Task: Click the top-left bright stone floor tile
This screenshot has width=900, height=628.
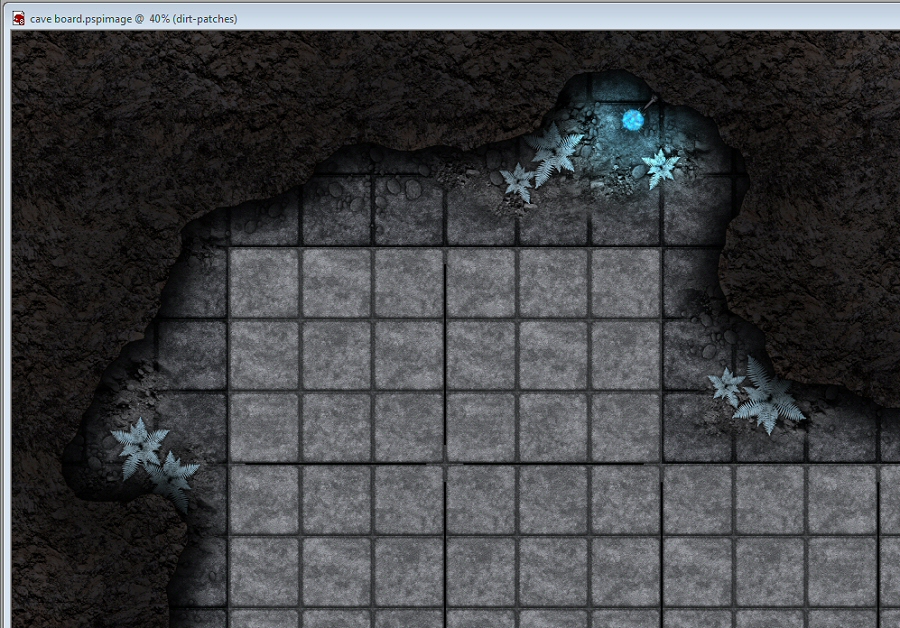Action: [x=264, y=283]
